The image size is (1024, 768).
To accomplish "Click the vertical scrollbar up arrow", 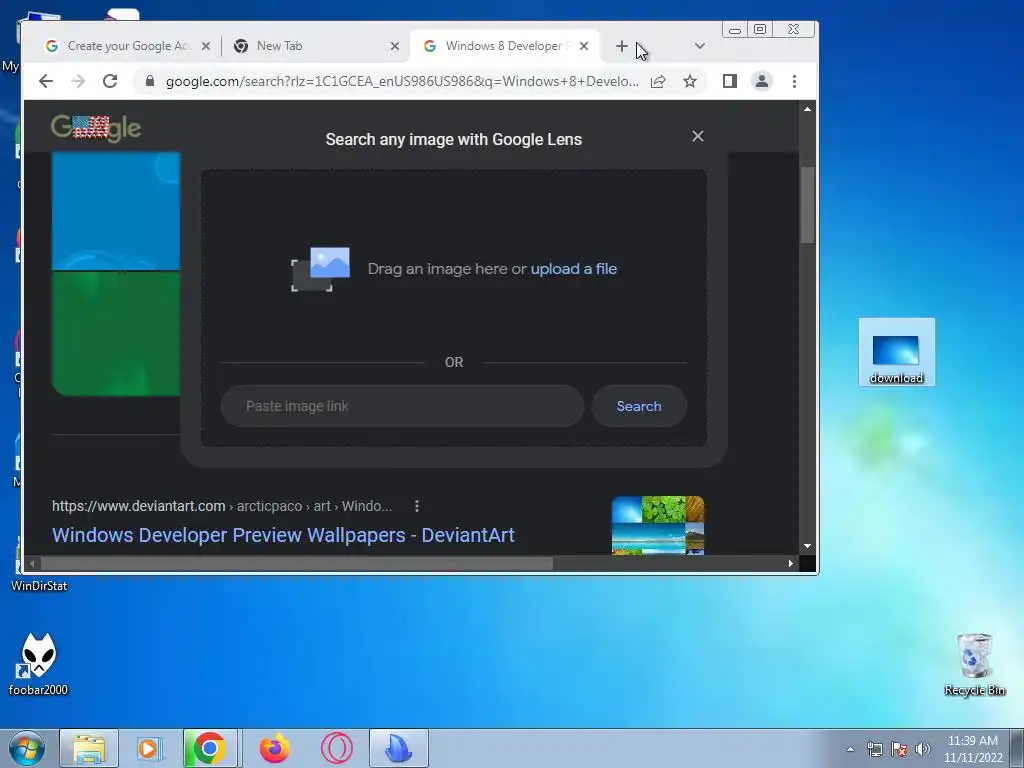I will tap(808, 109).
